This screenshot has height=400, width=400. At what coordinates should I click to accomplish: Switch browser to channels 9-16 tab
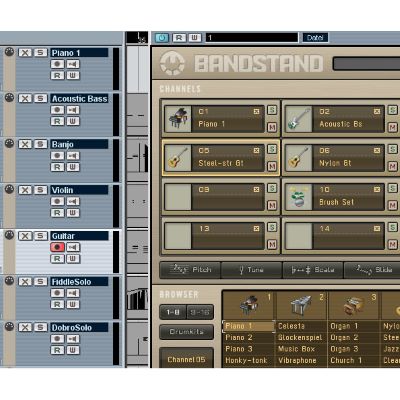(200, 312)
